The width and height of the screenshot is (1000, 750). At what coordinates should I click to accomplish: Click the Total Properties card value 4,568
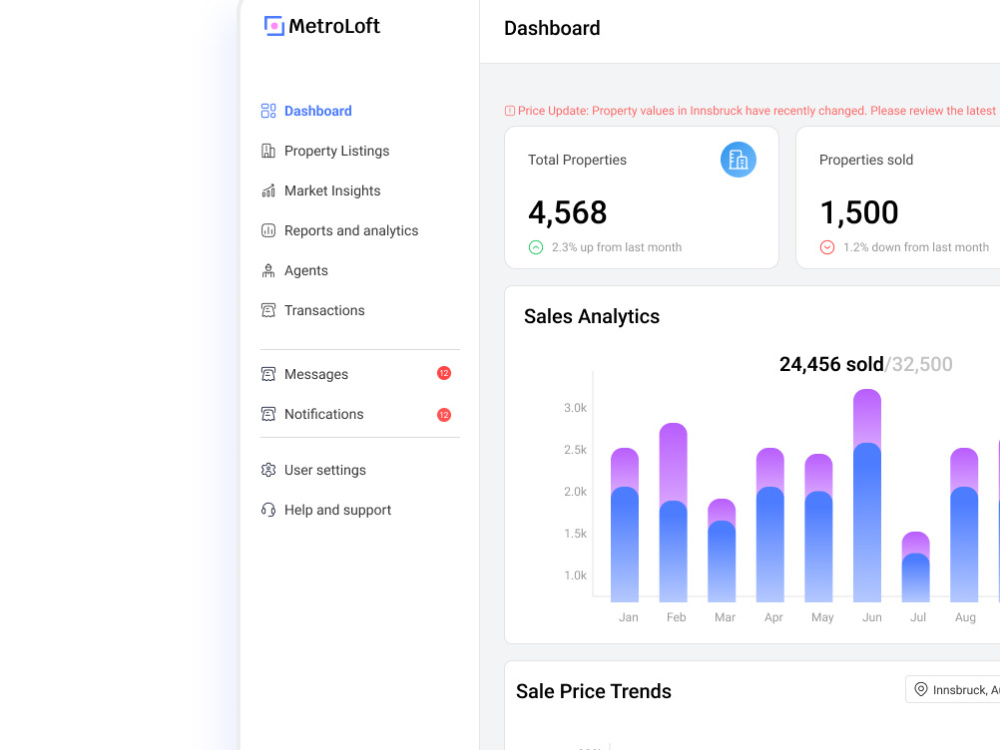pyautogui.click(x=568, y=212)
